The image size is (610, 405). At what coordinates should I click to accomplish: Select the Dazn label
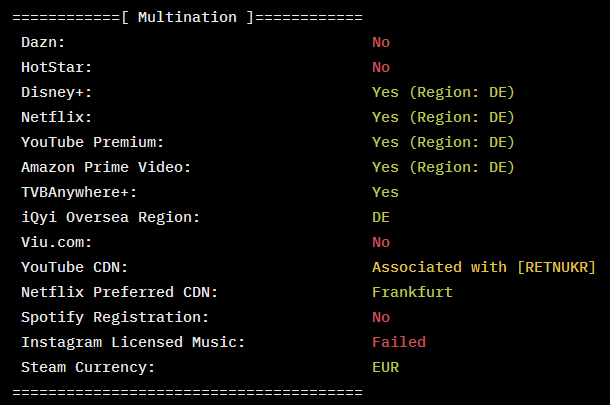43,42
